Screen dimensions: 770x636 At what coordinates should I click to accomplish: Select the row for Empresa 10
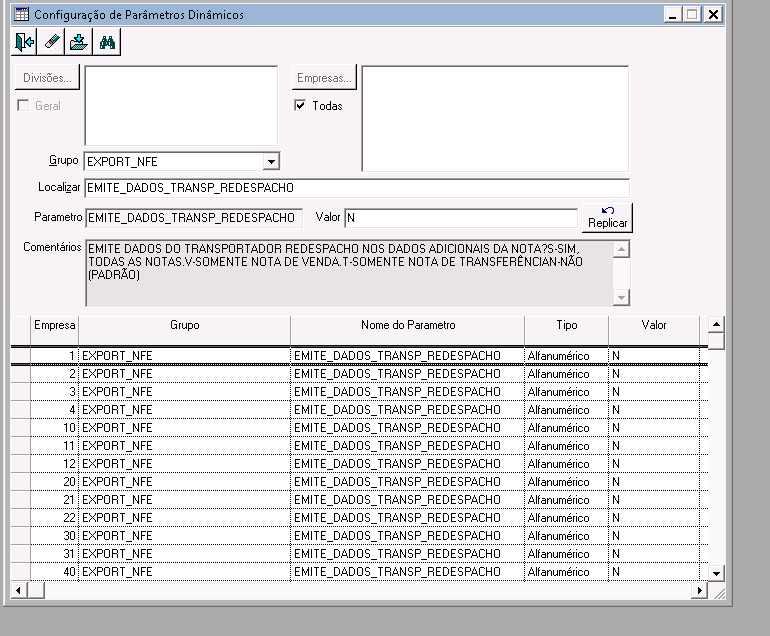click(359, 428)
